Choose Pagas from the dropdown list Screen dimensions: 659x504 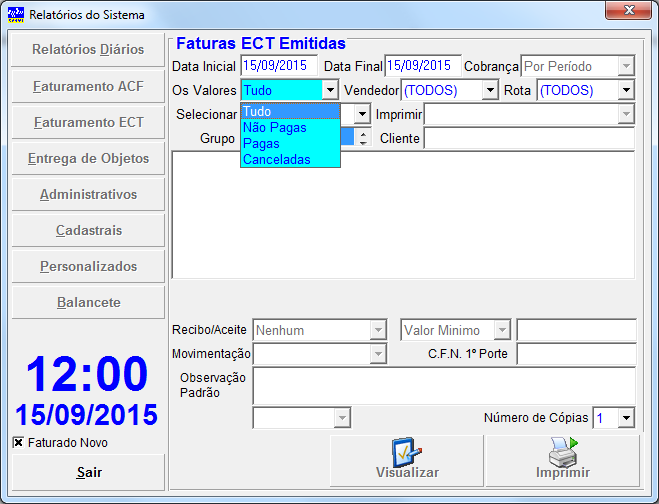[x=290, y=143]
